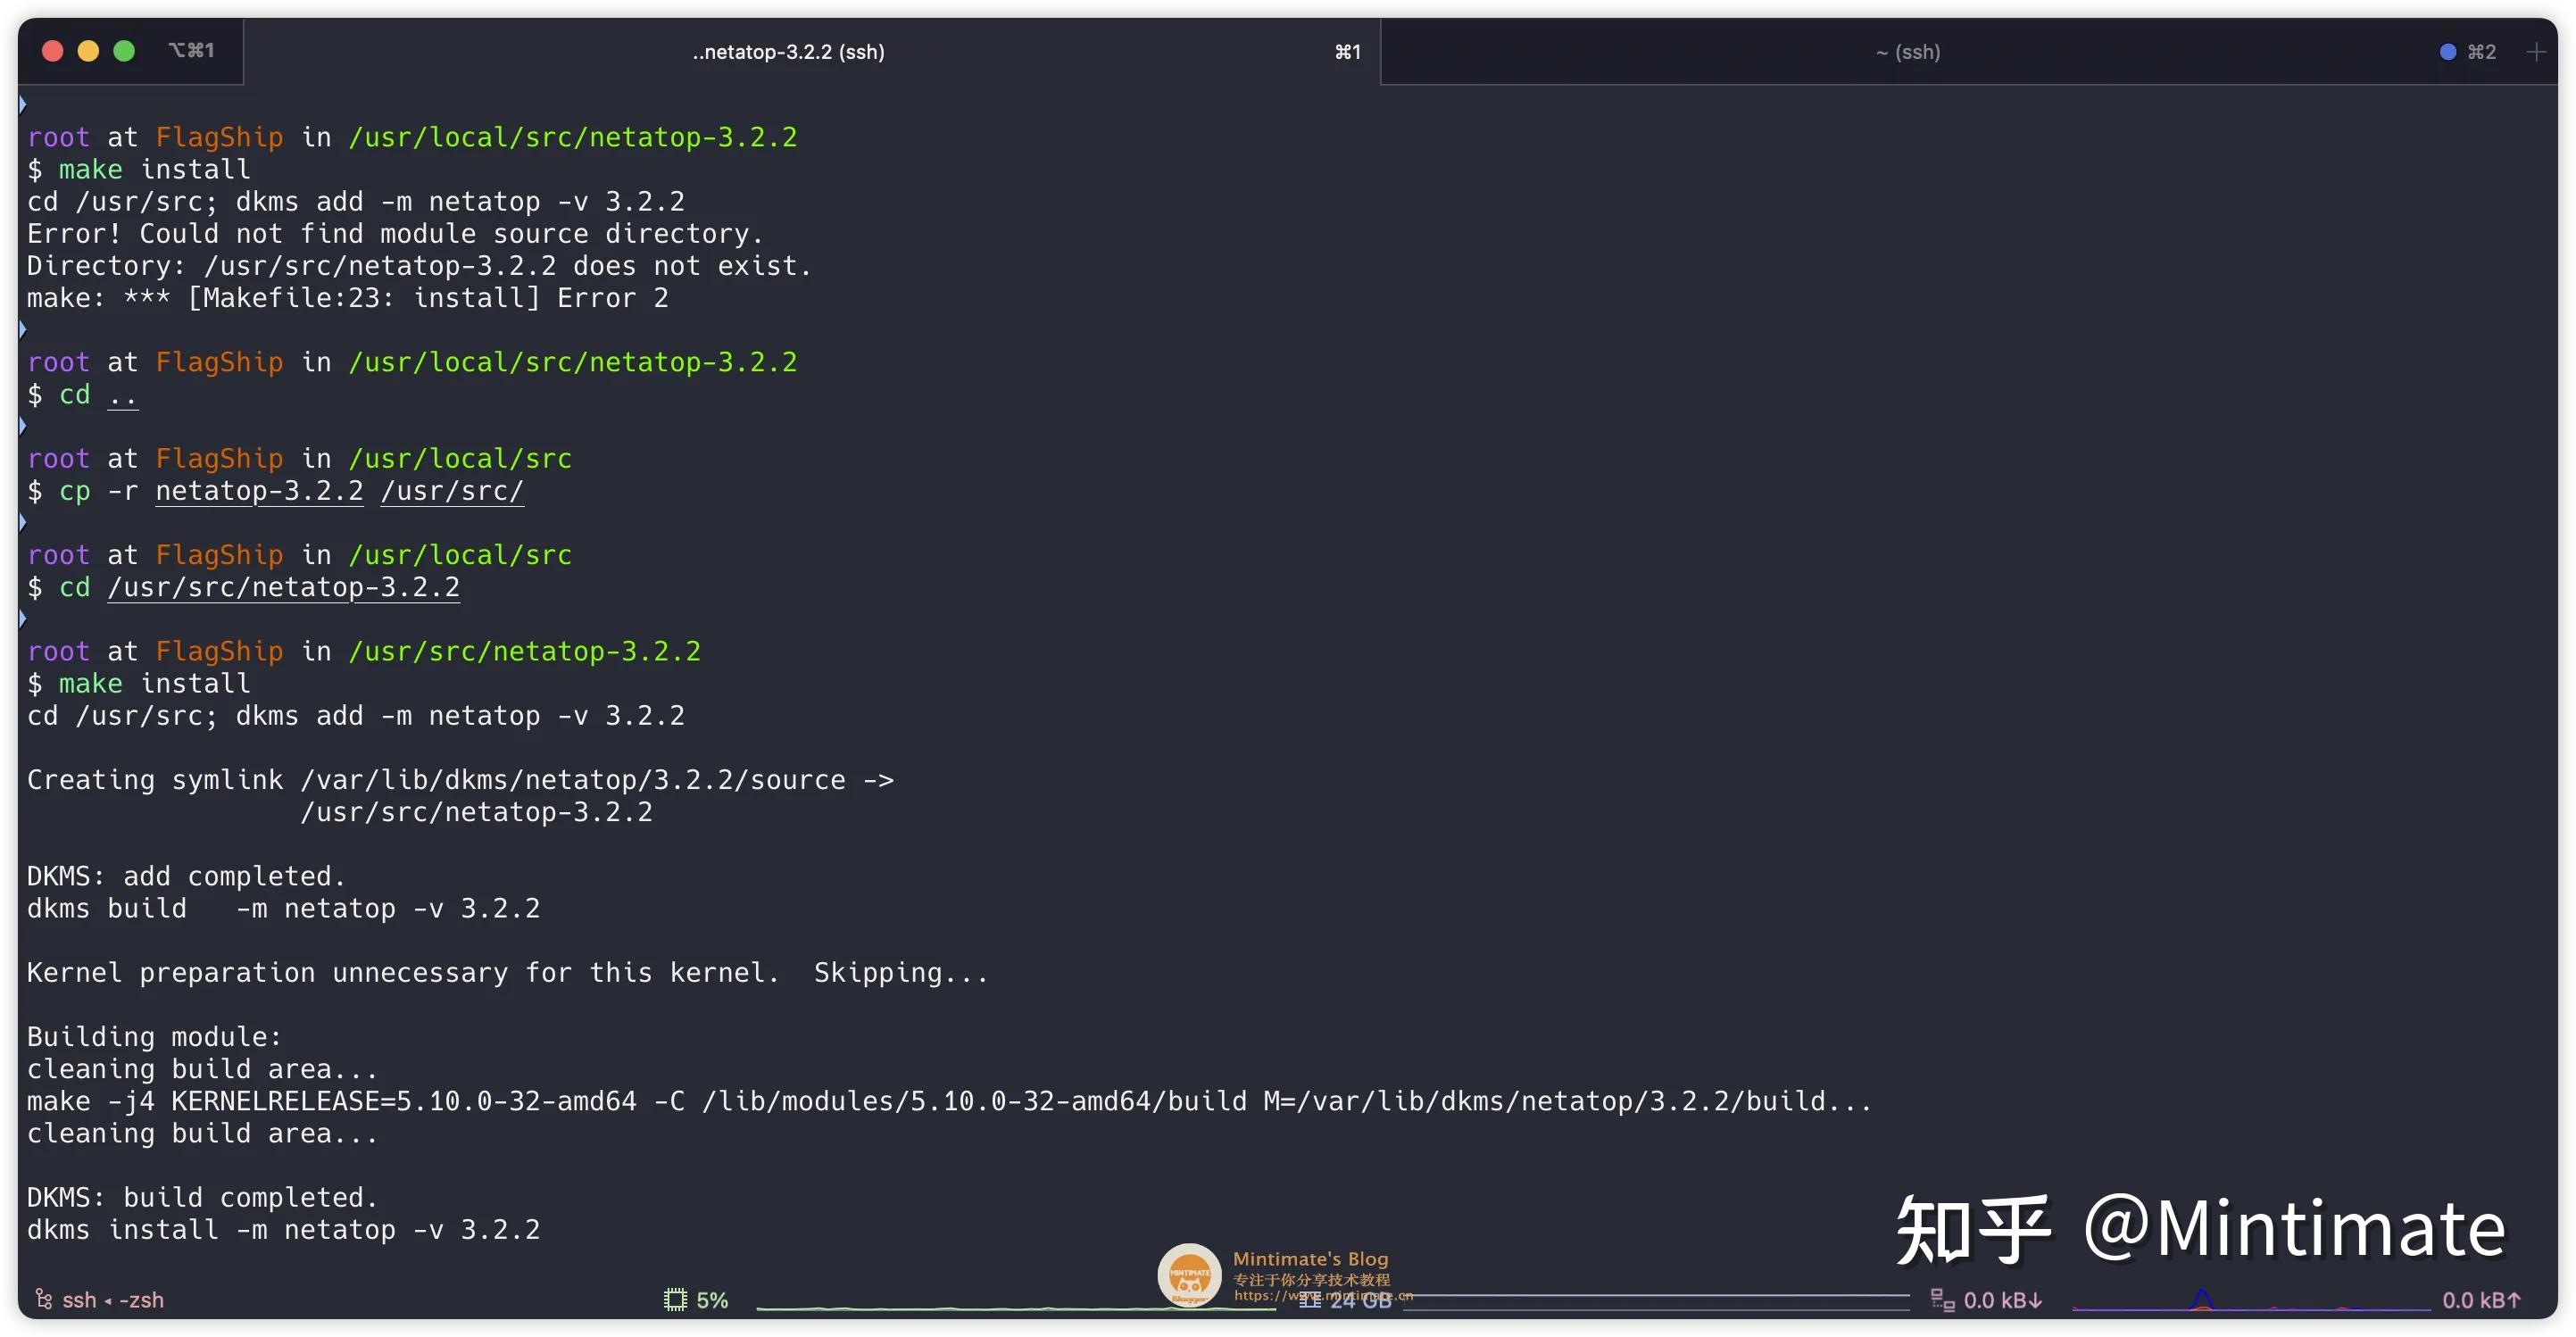Click the underlined netatop-3.2.2 argument in cp command
2576x1337 pixels.
point(259,491)
